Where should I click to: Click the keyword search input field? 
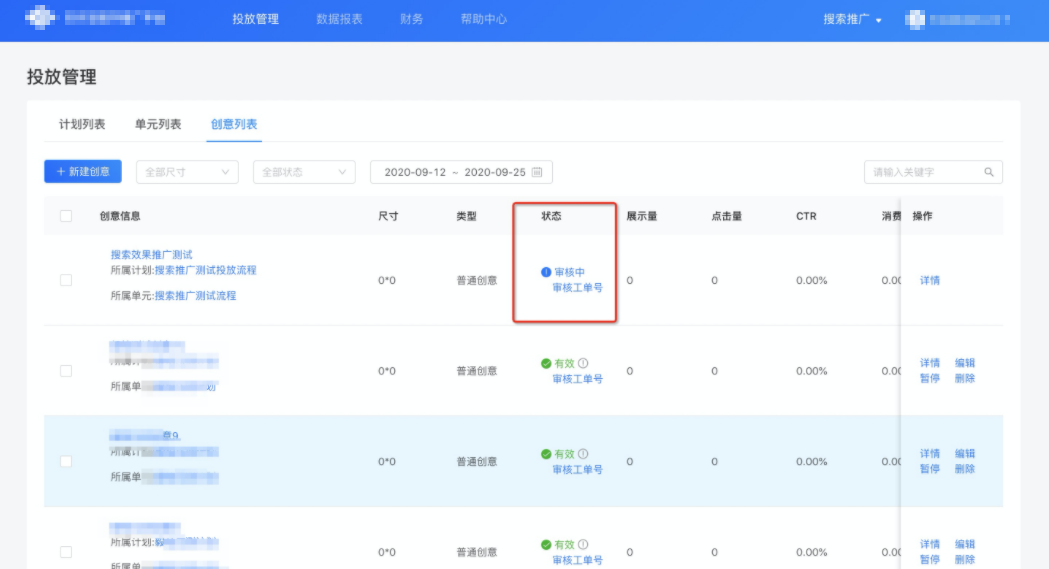933,172
